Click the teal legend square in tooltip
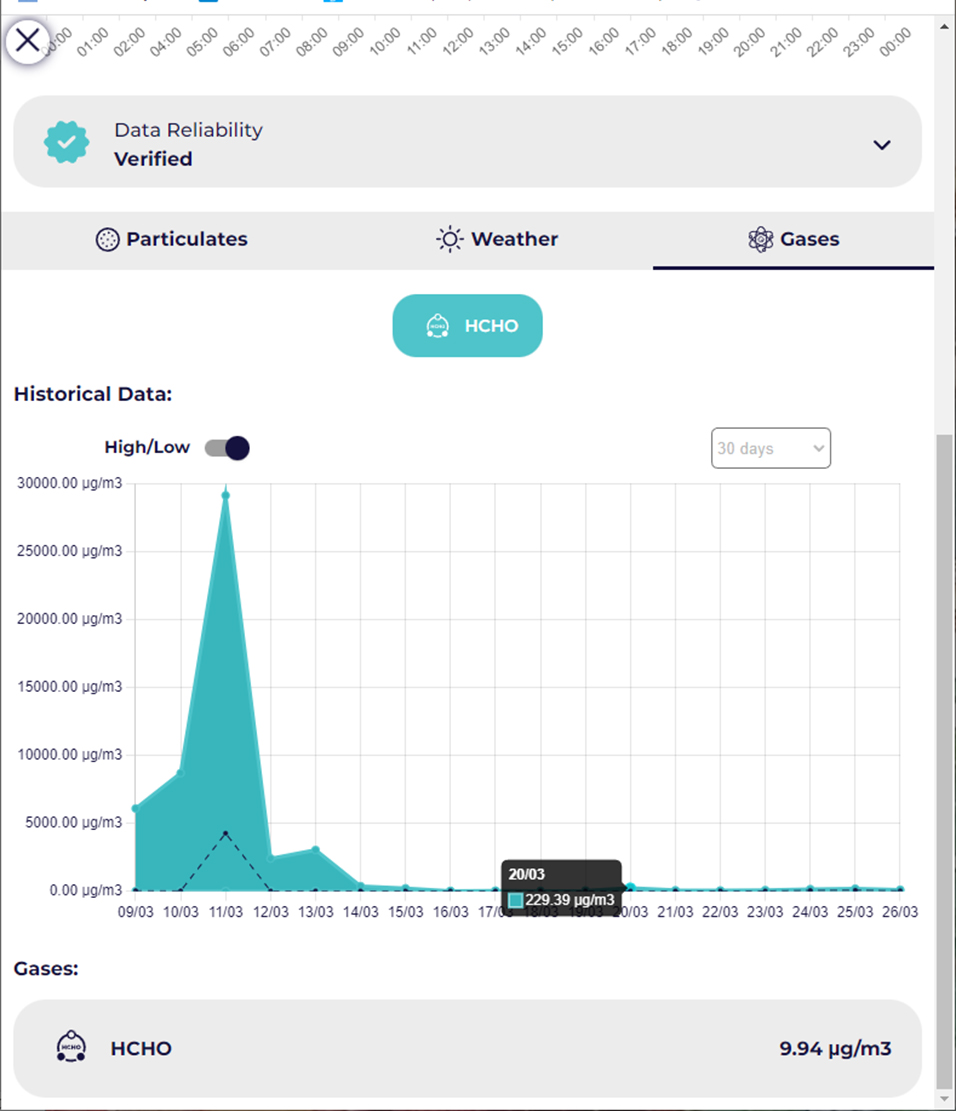The image size is (956, 1111). (515, 900)
